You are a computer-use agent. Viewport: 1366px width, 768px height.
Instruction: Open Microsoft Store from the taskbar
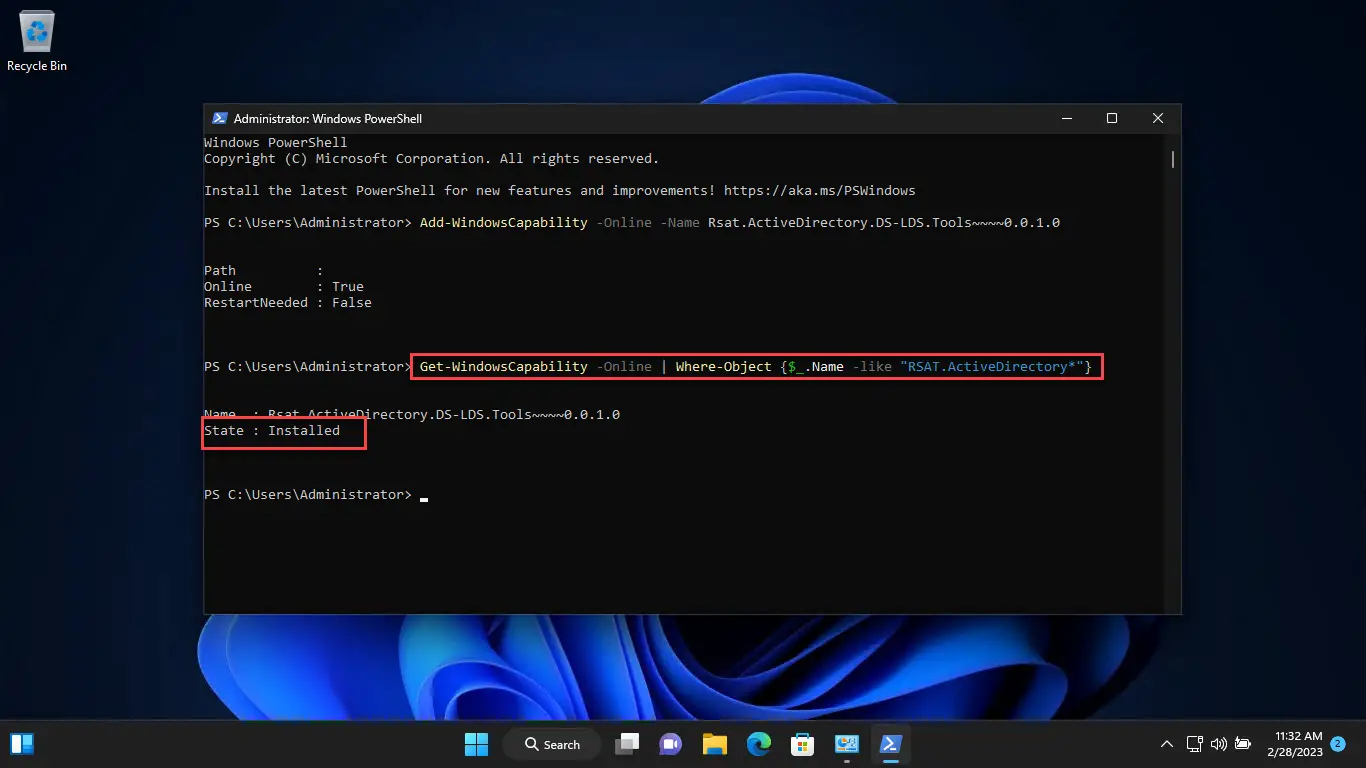[x=802, y=744]
